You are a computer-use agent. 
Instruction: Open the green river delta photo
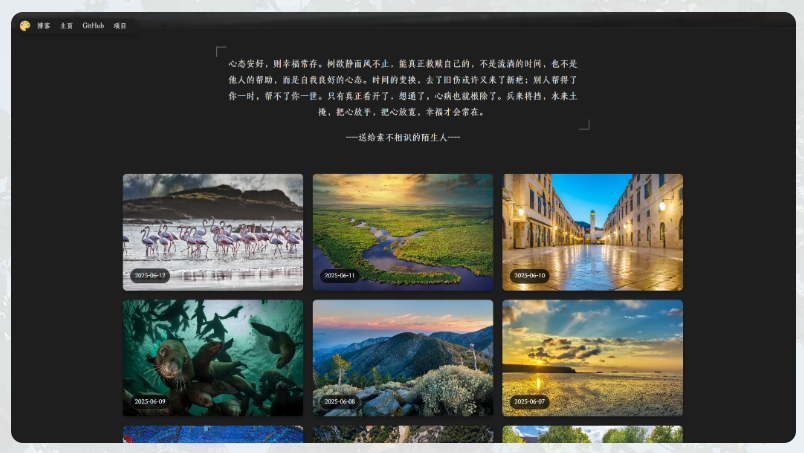[x=403, y=232]
